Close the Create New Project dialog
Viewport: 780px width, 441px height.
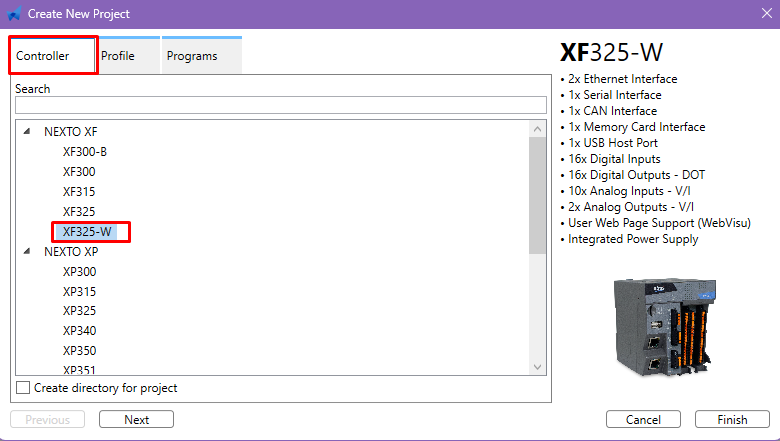click(x=763, y=14)
